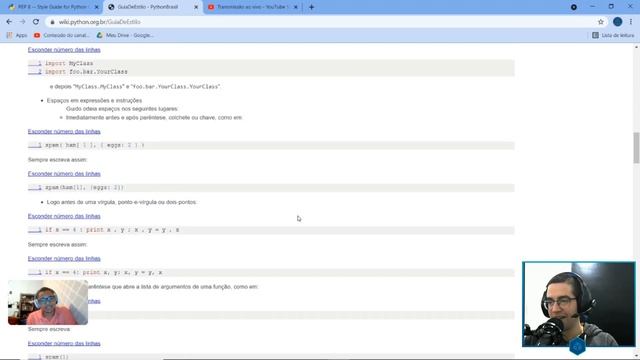Hide line numbers above spam(1) example
The image size is (640, 360).
(x=64, y=344)
